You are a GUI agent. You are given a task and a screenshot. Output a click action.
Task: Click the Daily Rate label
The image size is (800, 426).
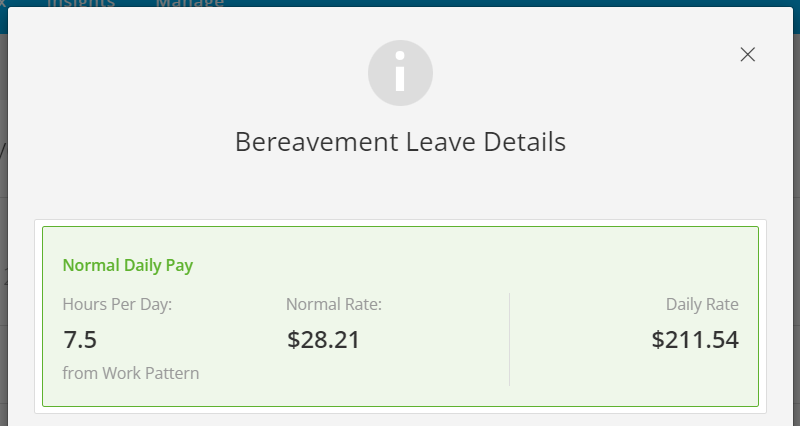pos(702,304)
